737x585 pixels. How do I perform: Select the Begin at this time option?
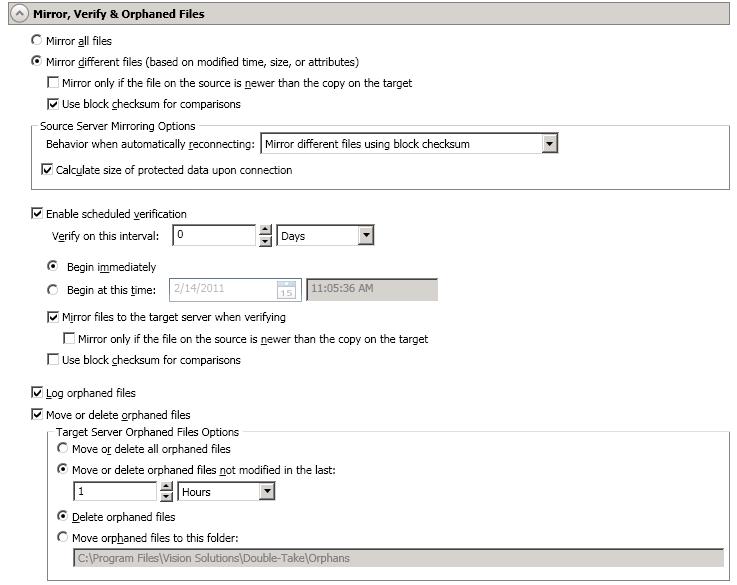click(54, 290)
